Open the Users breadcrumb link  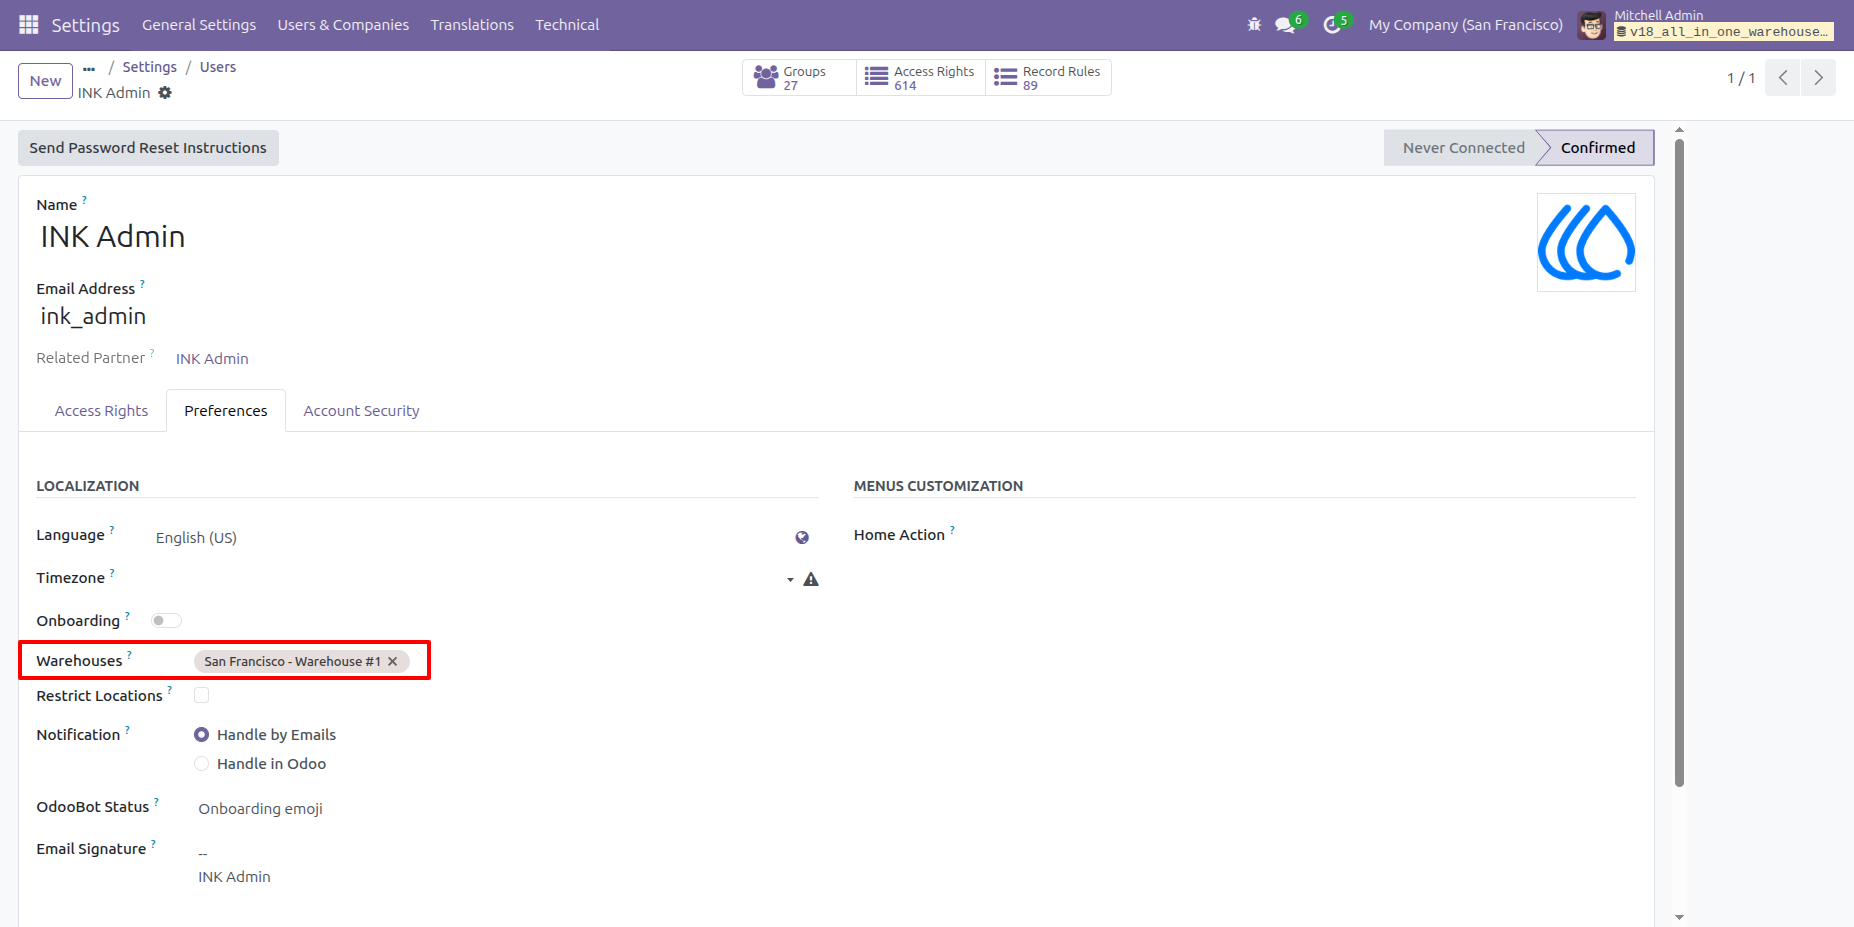218,67
